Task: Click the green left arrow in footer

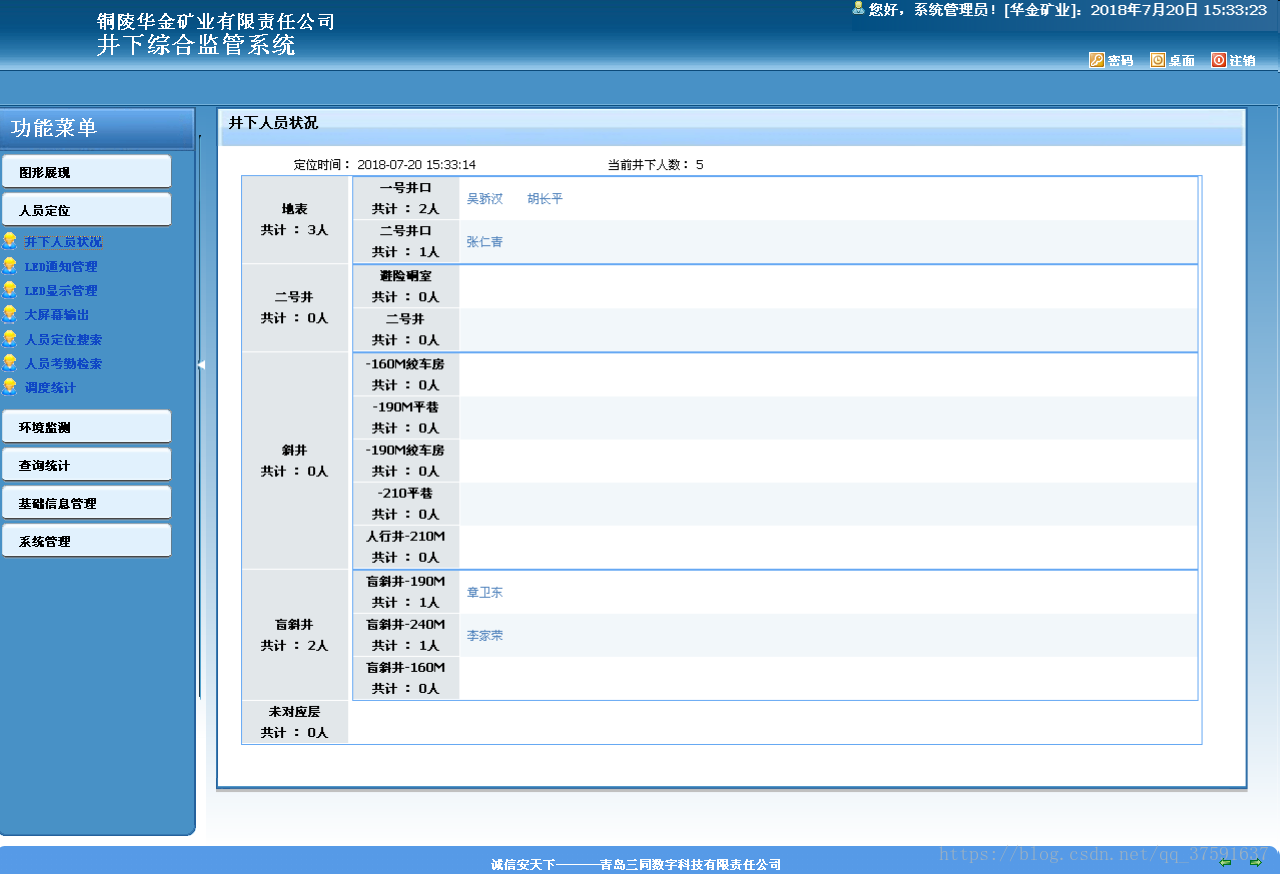Action: (x=1226, y=862)
